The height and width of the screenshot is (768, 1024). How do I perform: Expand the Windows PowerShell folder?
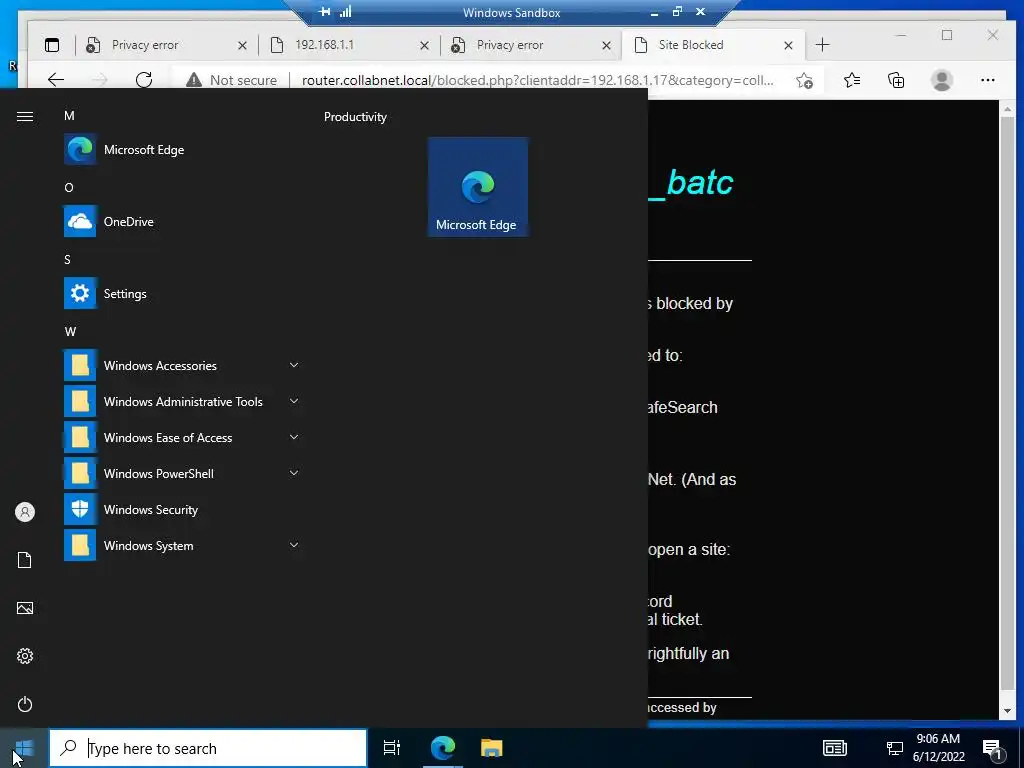[x=182, y=473]
